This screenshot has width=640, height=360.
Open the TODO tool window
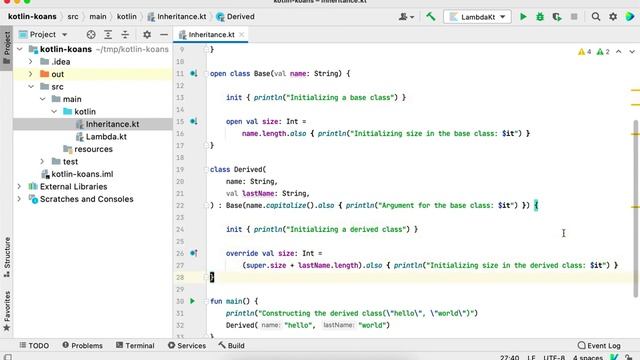(x=34, y=346)
